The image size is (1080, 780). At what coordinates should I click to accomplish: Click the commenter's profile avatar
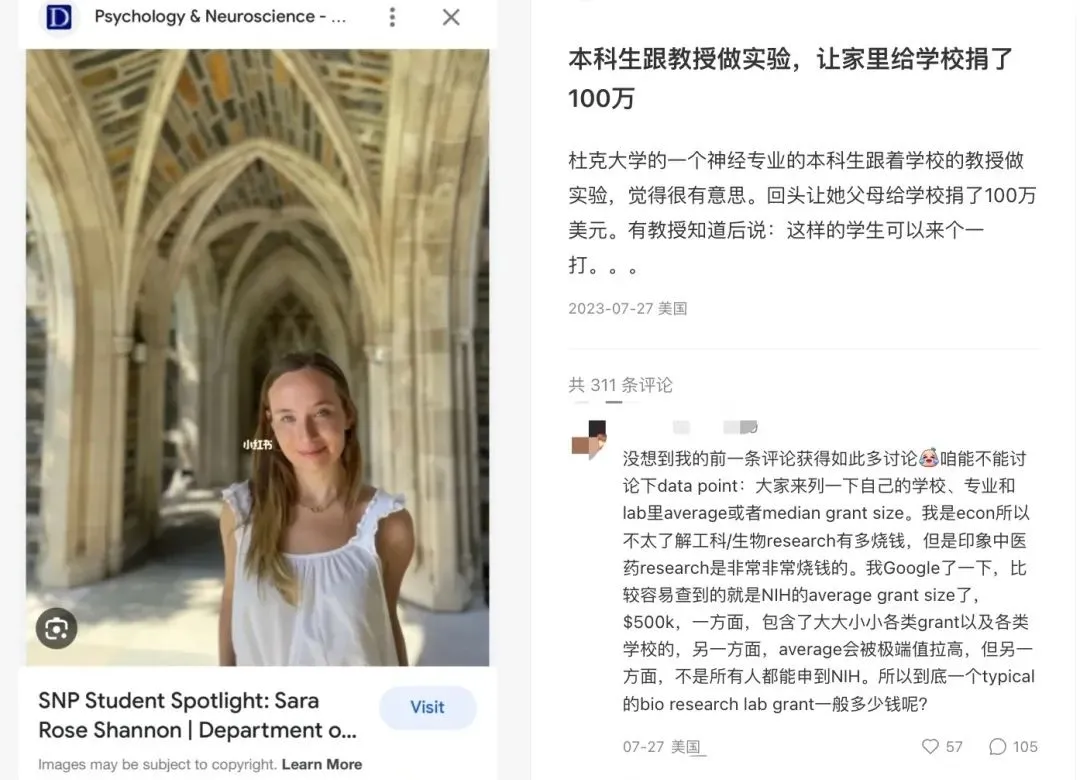tap(589, 440)
